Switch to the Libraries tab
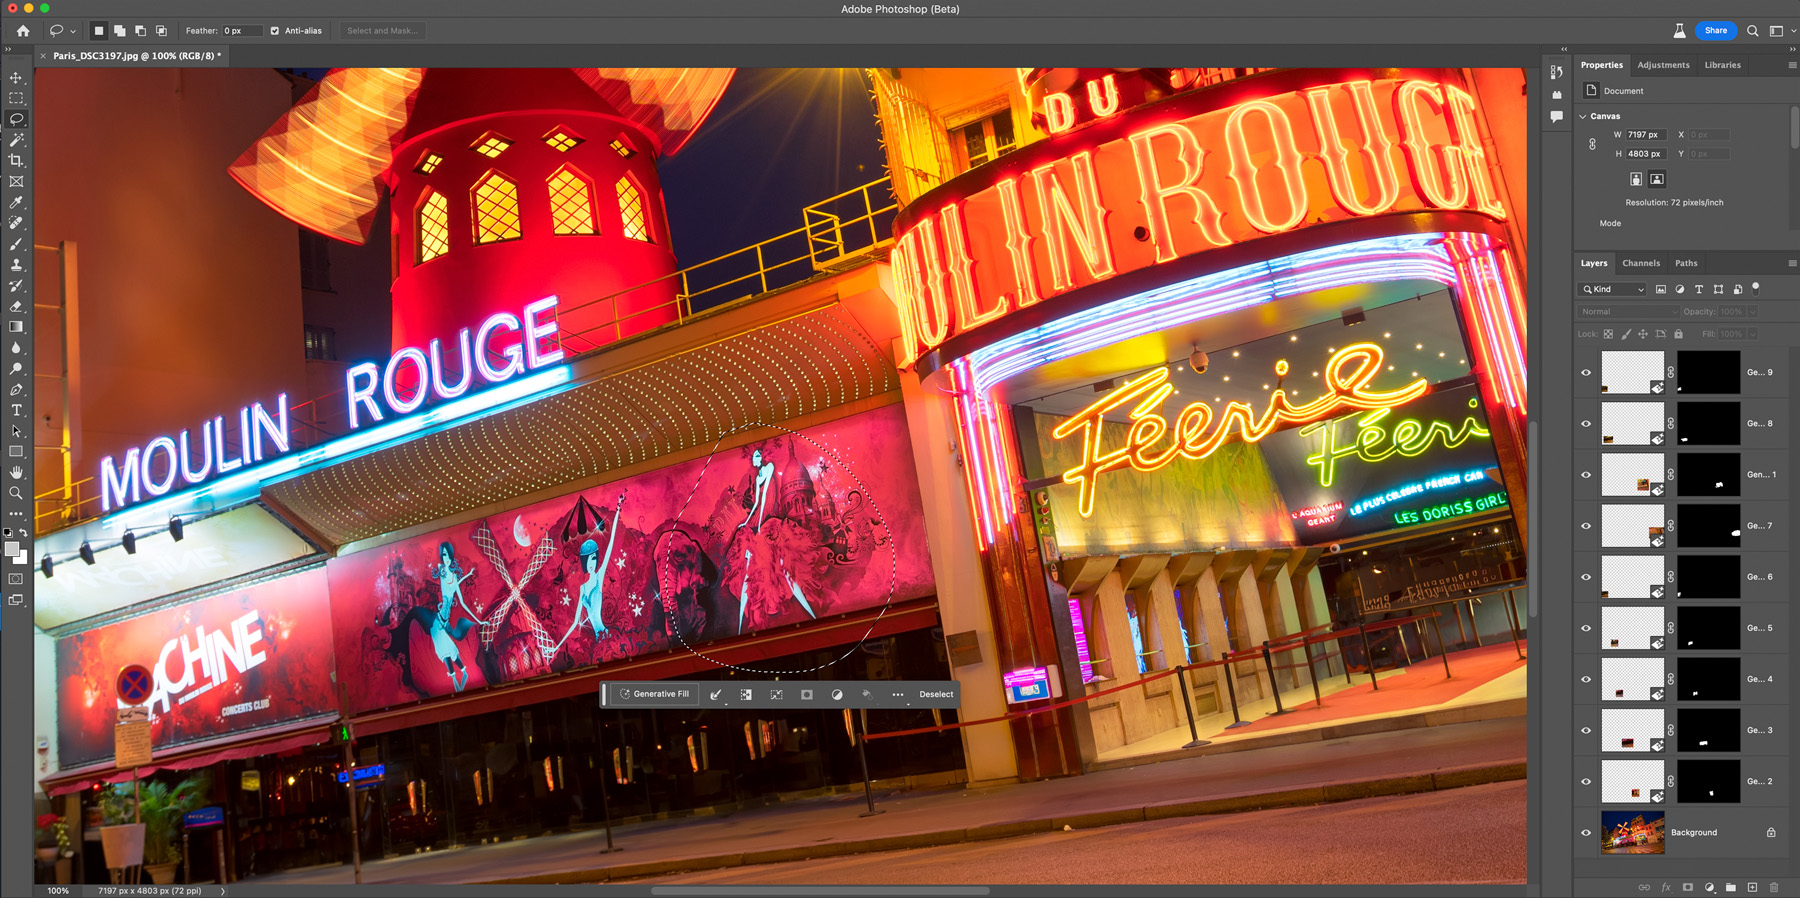Screen dimensions: 1800x898 1722,65
